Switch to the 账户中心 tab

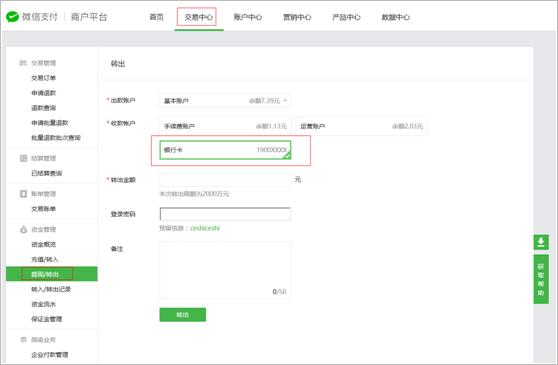248,17
